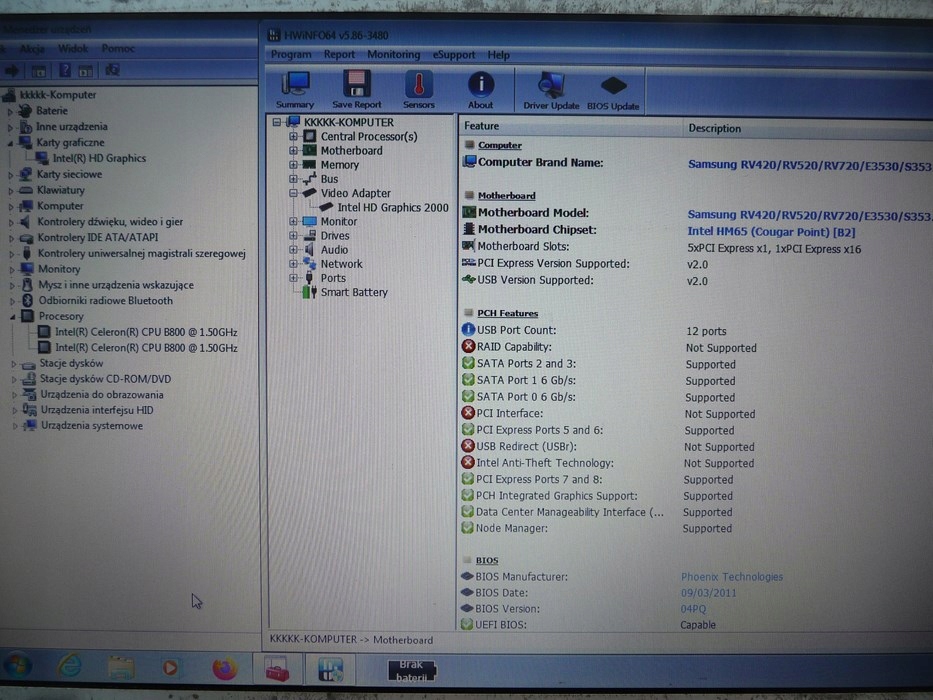Switch to the red toolbox taskbar app

click(x=277, y=669)
